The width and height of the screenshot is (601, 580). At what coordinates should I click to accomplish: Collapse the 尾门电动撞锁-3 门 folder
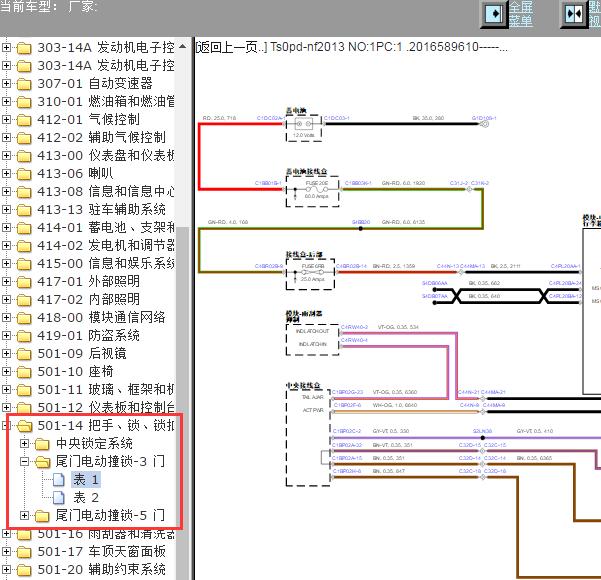pos(25,462)
